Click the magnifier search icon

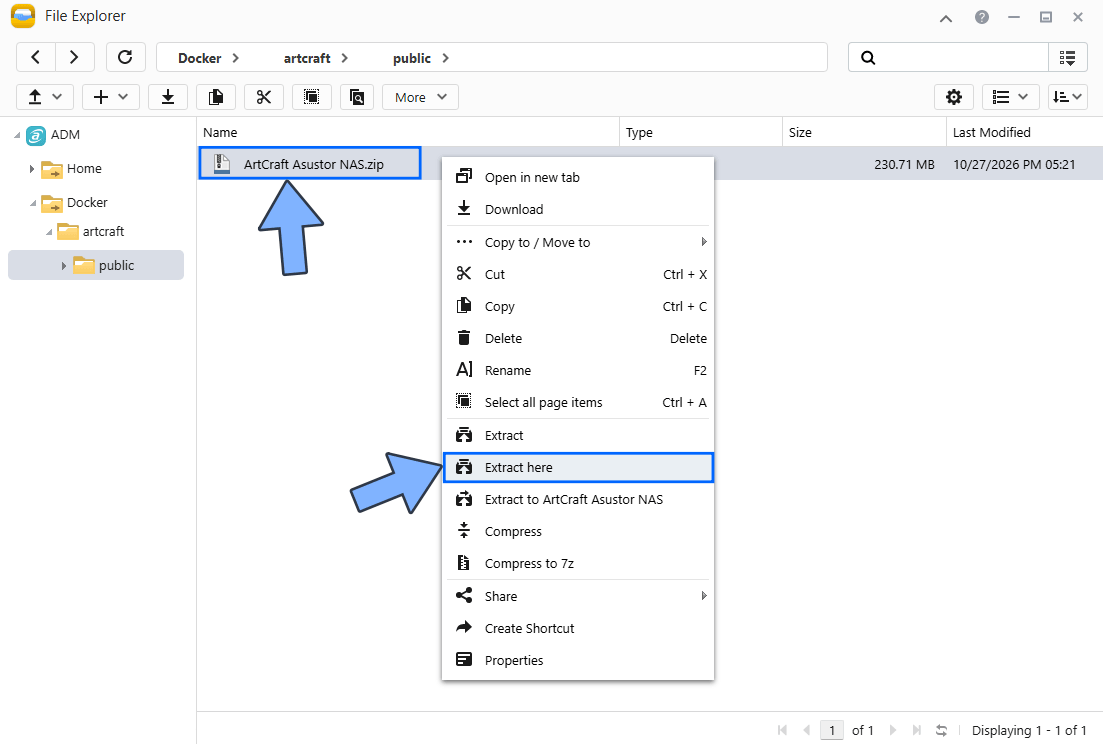(x=868, y=58)
